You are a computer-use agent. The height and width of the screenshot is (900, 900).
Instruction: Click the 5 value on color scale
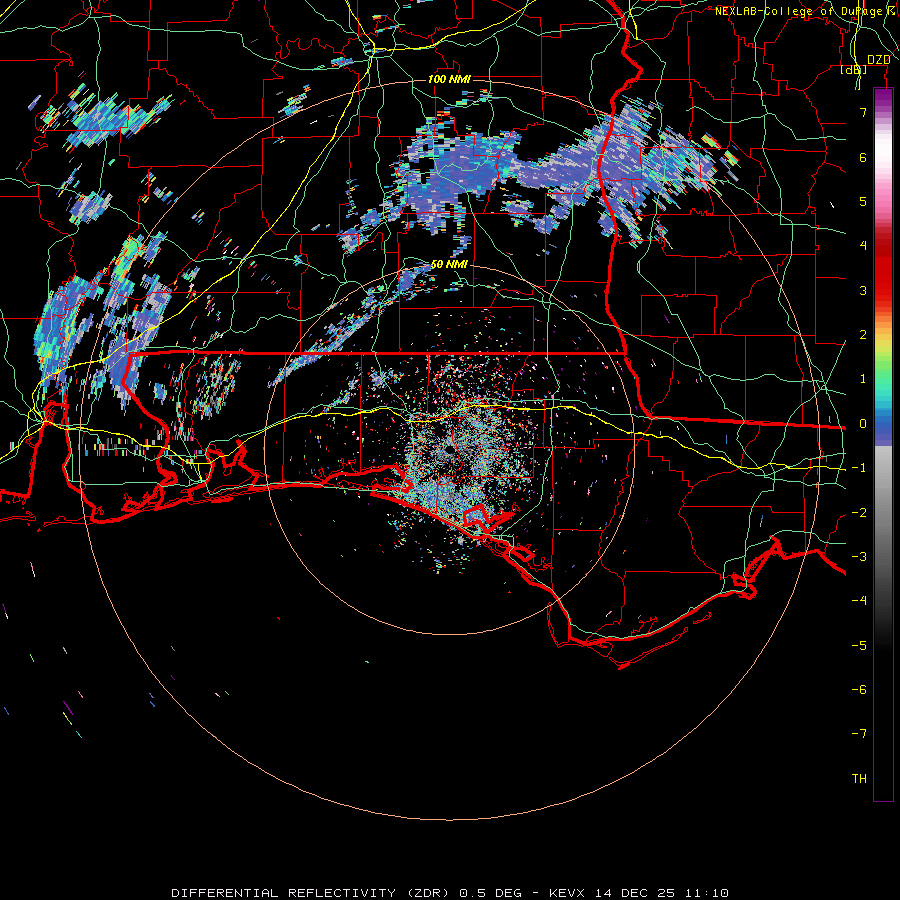click(x=863, y=201)
